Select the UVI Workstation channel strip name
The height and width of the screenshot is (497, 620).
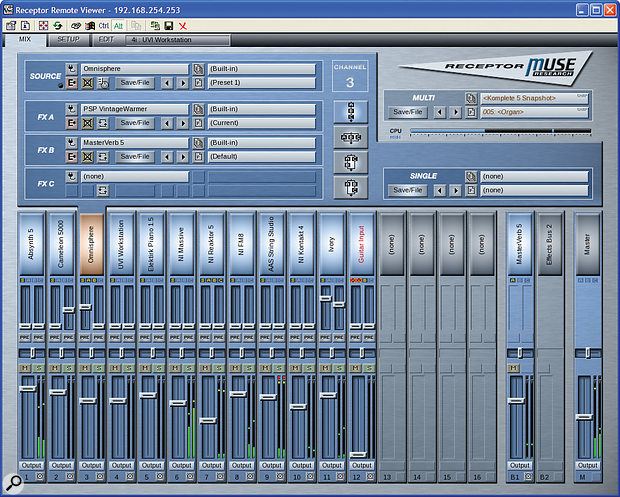[x=122, y=244]
